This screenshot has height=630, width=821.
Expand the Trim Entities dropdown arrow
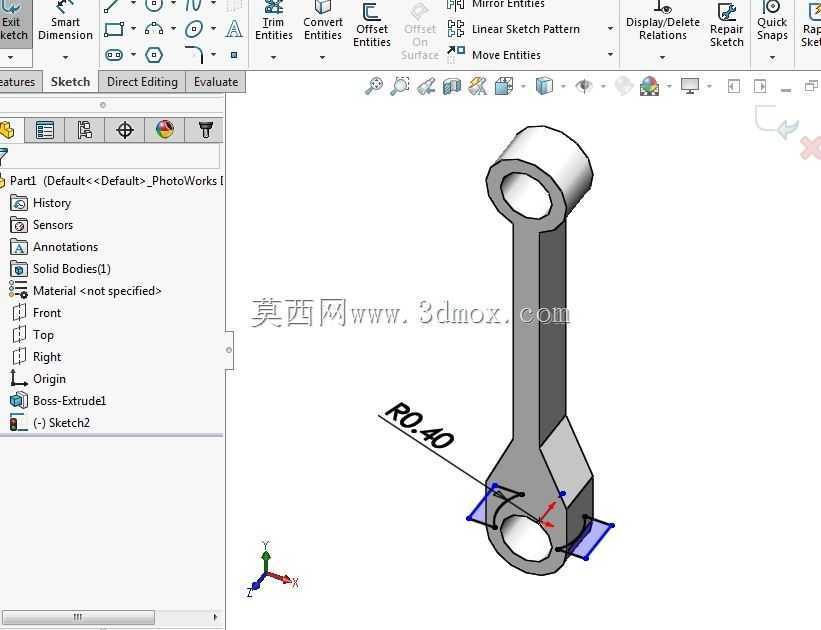pos(273,57)
